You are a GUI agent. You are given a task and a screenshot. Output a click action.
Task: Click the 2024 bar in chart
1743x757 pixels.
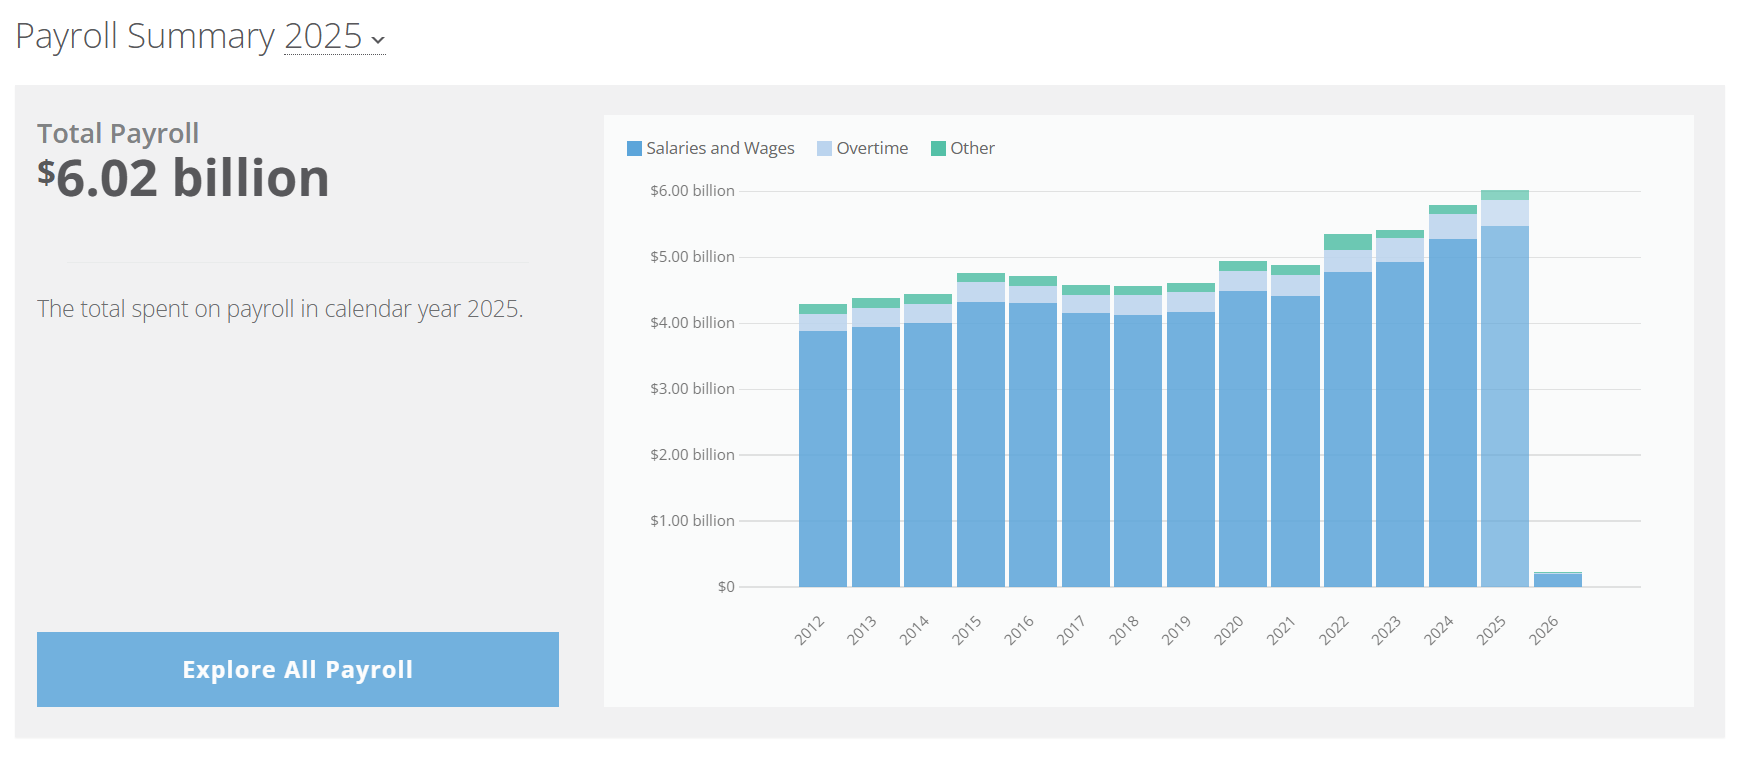click(x=1452, y=410)
